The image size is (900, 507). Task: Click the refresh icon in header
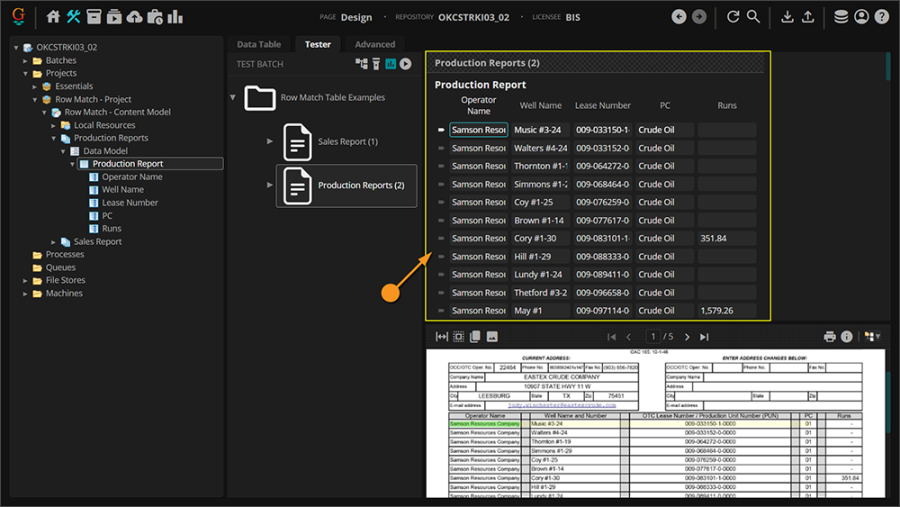coord(733,17)
